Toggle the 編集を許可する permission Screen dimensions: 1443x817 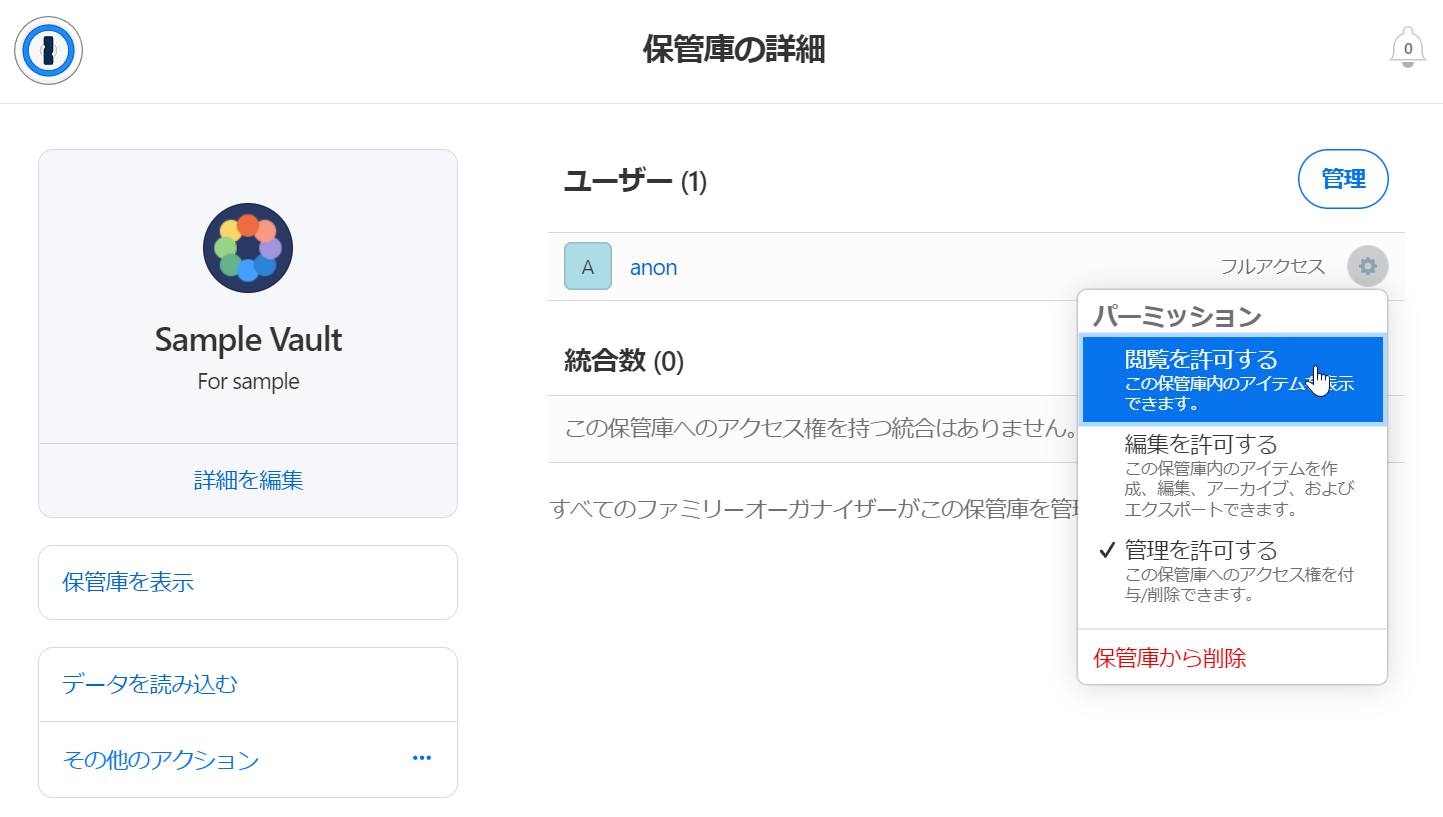pos(1233,475)
